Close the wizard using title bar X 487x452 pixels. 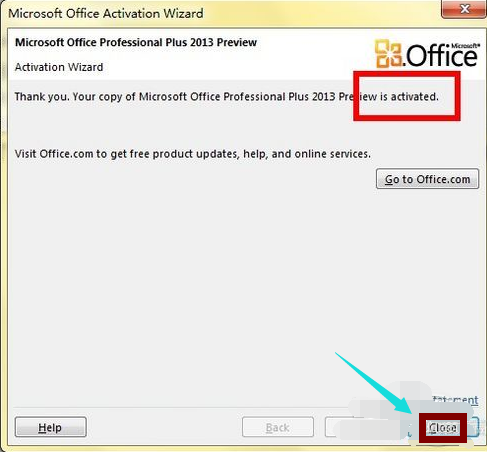coord(464,9)
